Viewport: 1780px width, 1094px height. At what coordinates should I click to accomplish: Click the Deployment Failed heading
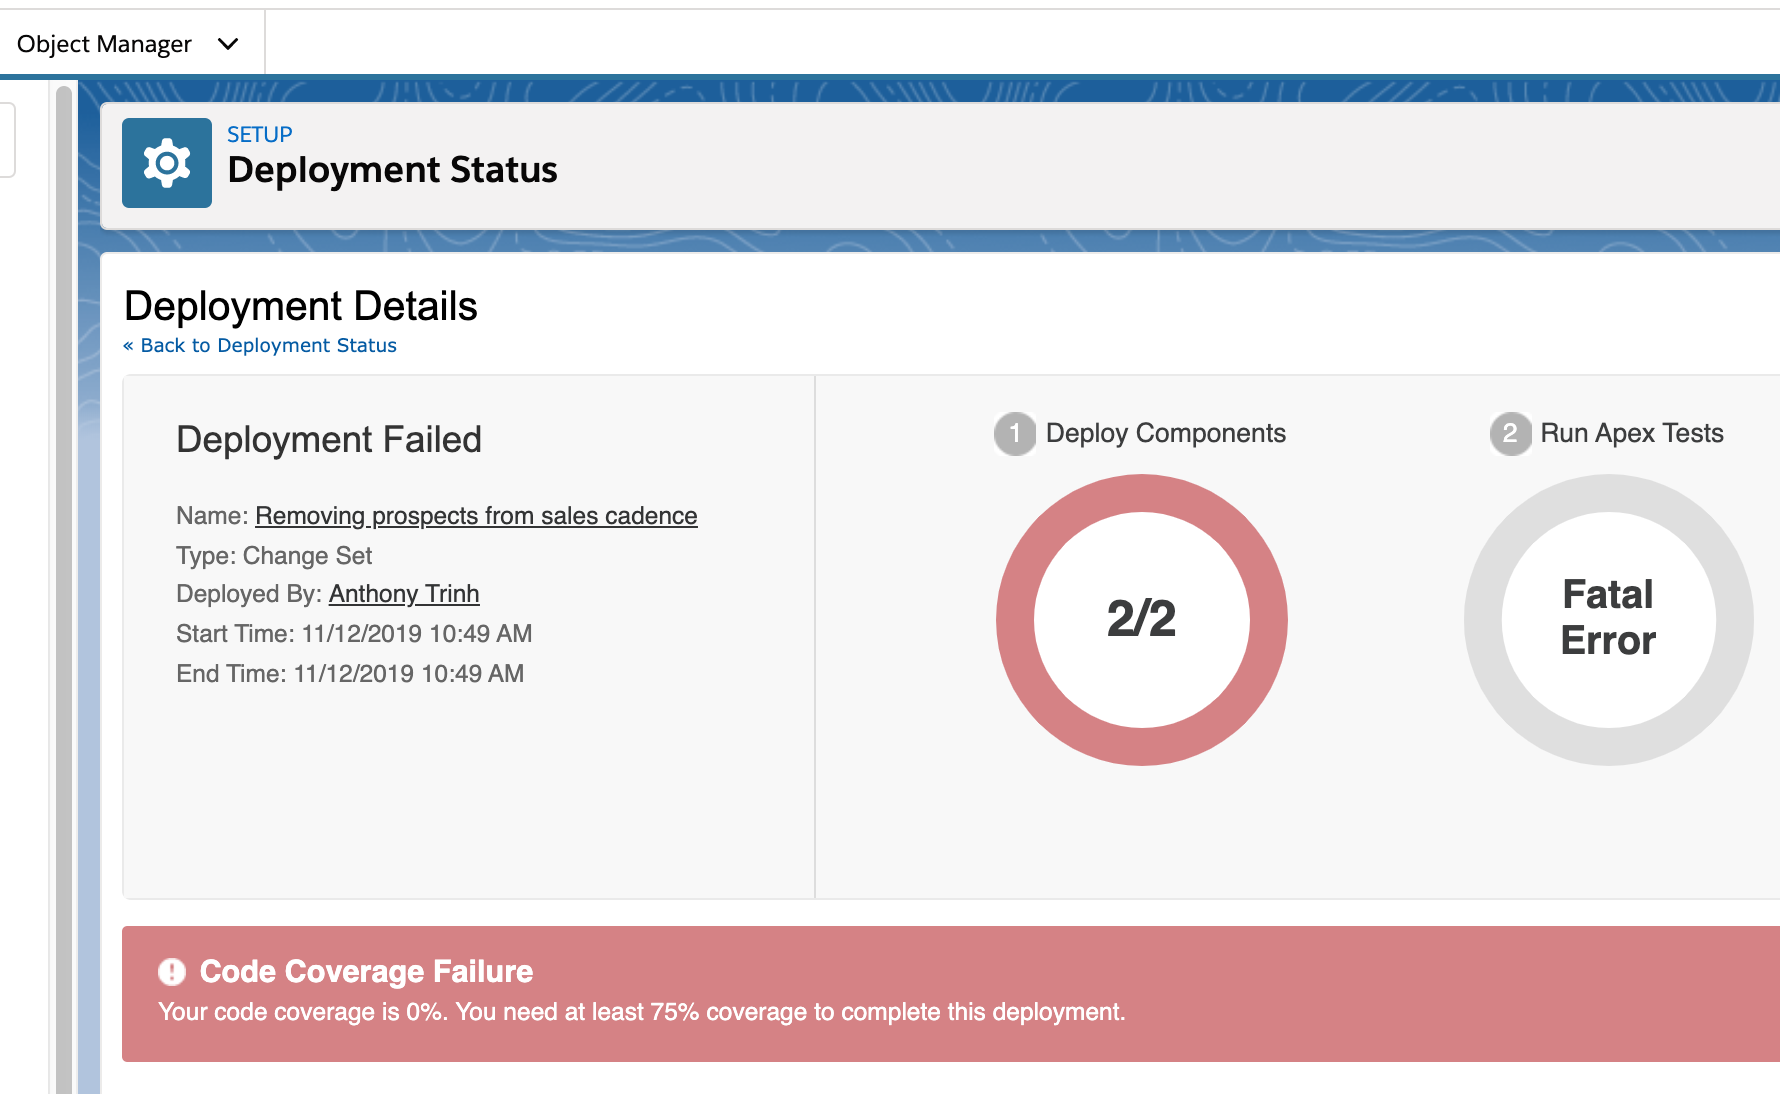pyautogui.click(x=329, y=440)
